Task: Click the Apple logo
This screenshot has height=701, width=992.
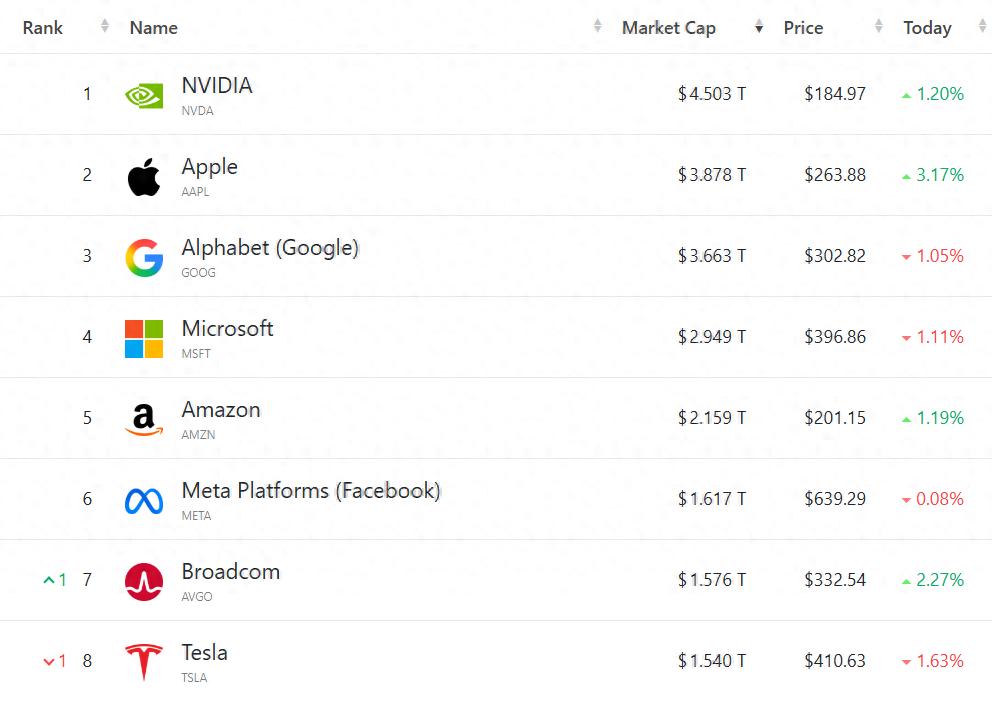Action: coord(143,177)
